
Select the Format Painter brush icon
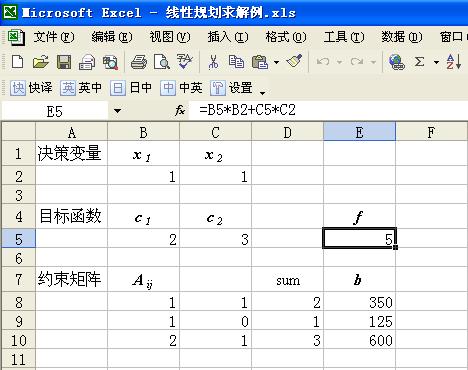point(294,61)
